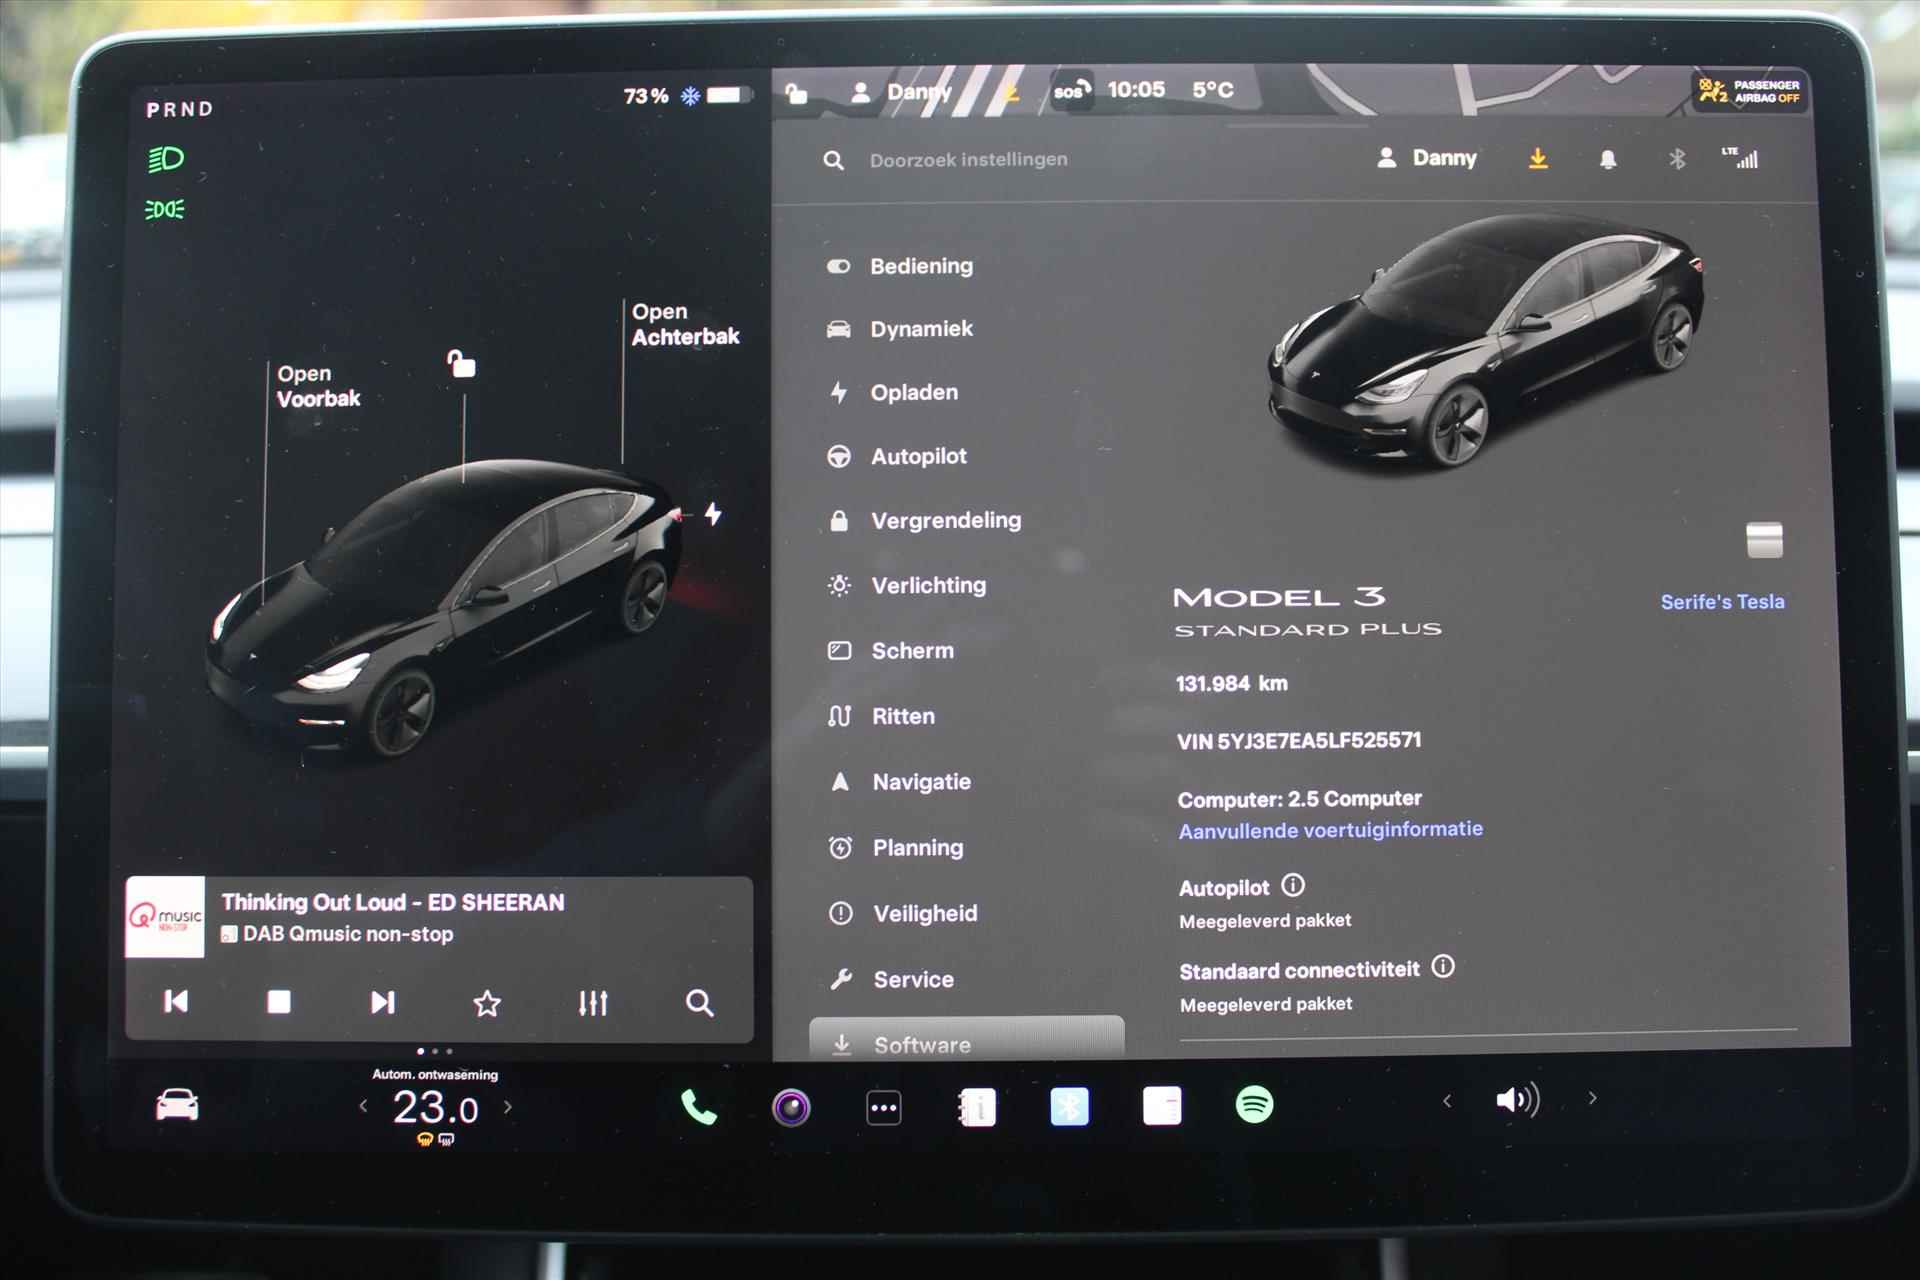The width and height of the screenshot is (1920, 1280).
Task: Click the headlights indicator icon
Action: [166, 159]
